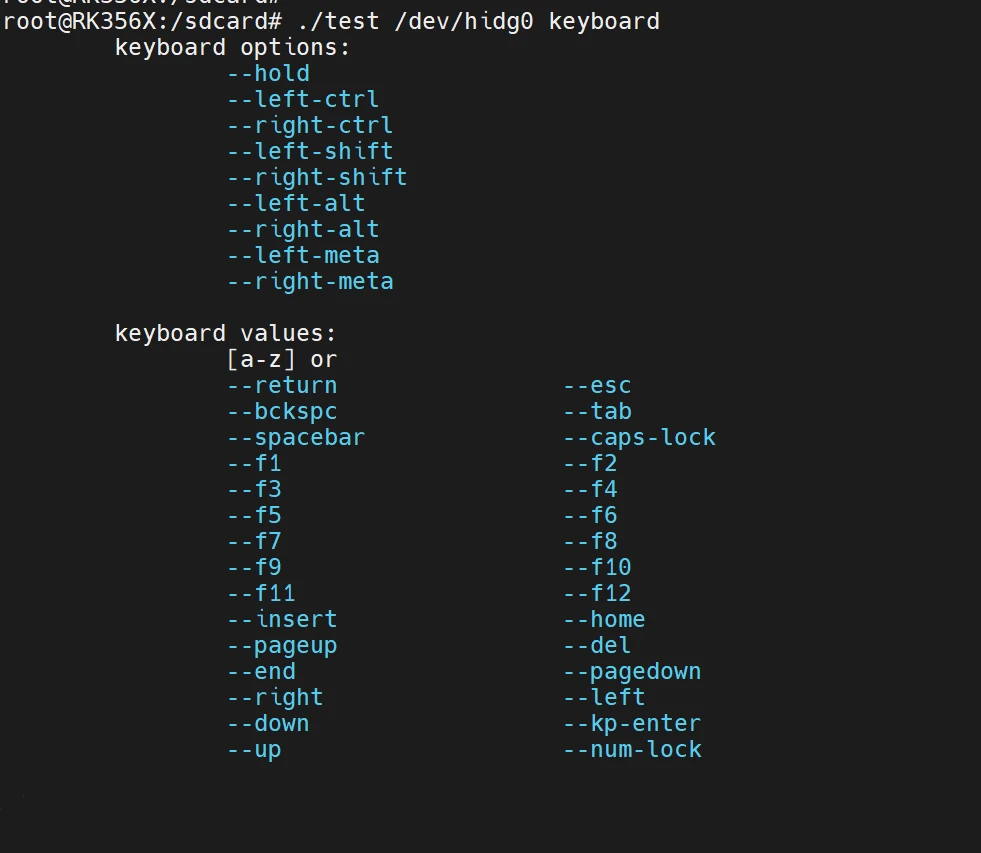981x853 pixels.
Task: Click the --f1 value
Action: pyautogui.click(x=254, y=464)
